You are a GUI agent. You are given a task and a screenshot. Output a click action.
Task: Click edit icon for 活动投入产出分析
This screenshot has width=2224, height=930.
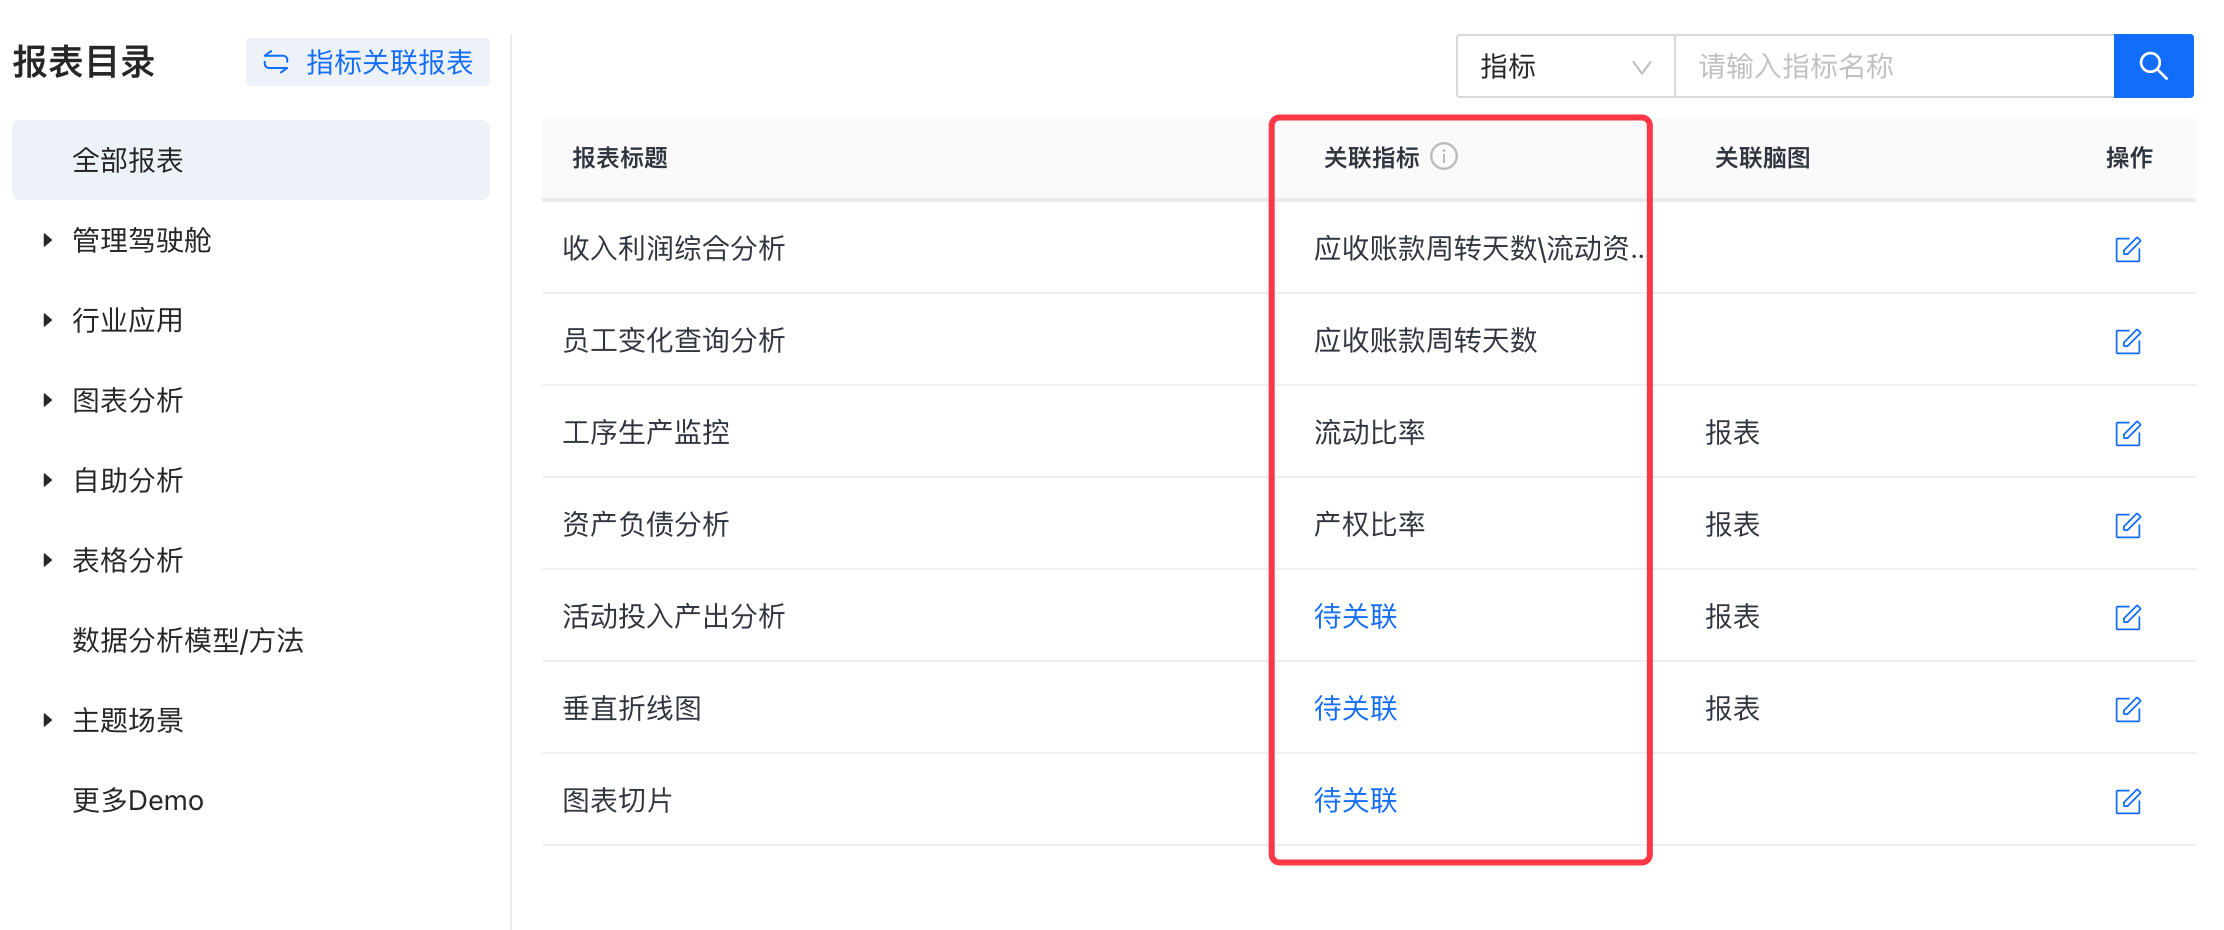(2127, 617)
